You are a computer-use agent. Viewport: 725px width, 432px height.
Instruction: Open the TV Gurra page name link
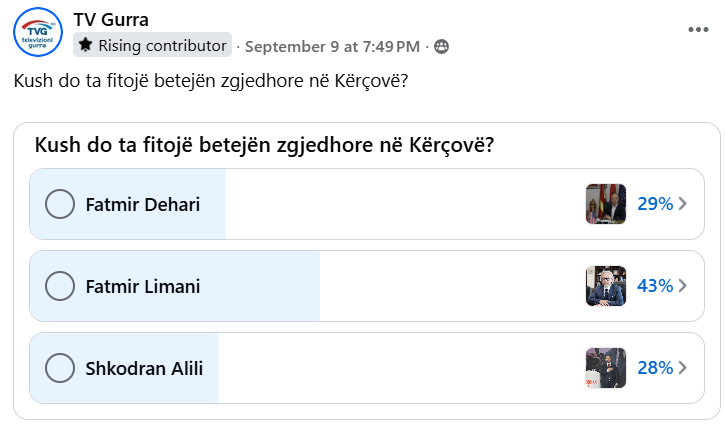pyautogui.click(x=111, y=19)
